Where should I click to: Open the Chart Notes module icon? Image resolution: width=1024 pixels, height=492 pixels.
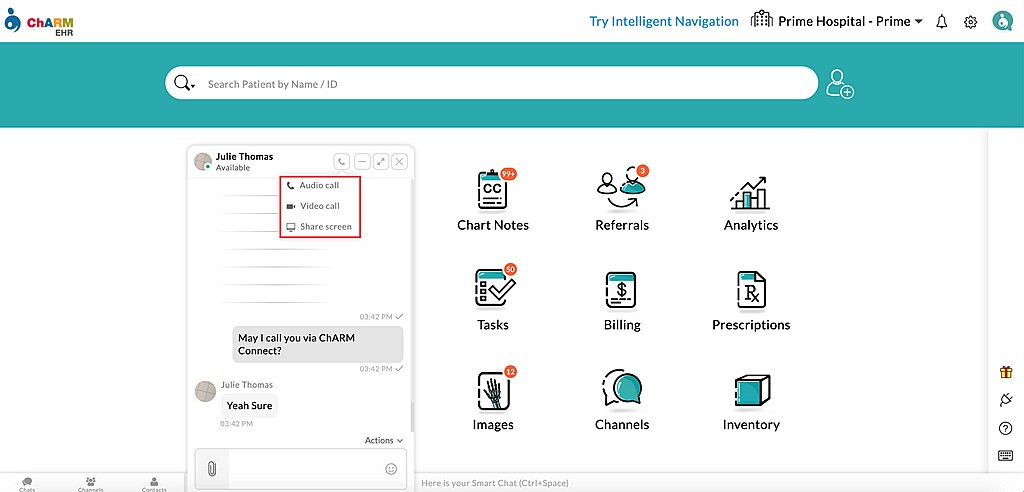[x=492, y=190]
